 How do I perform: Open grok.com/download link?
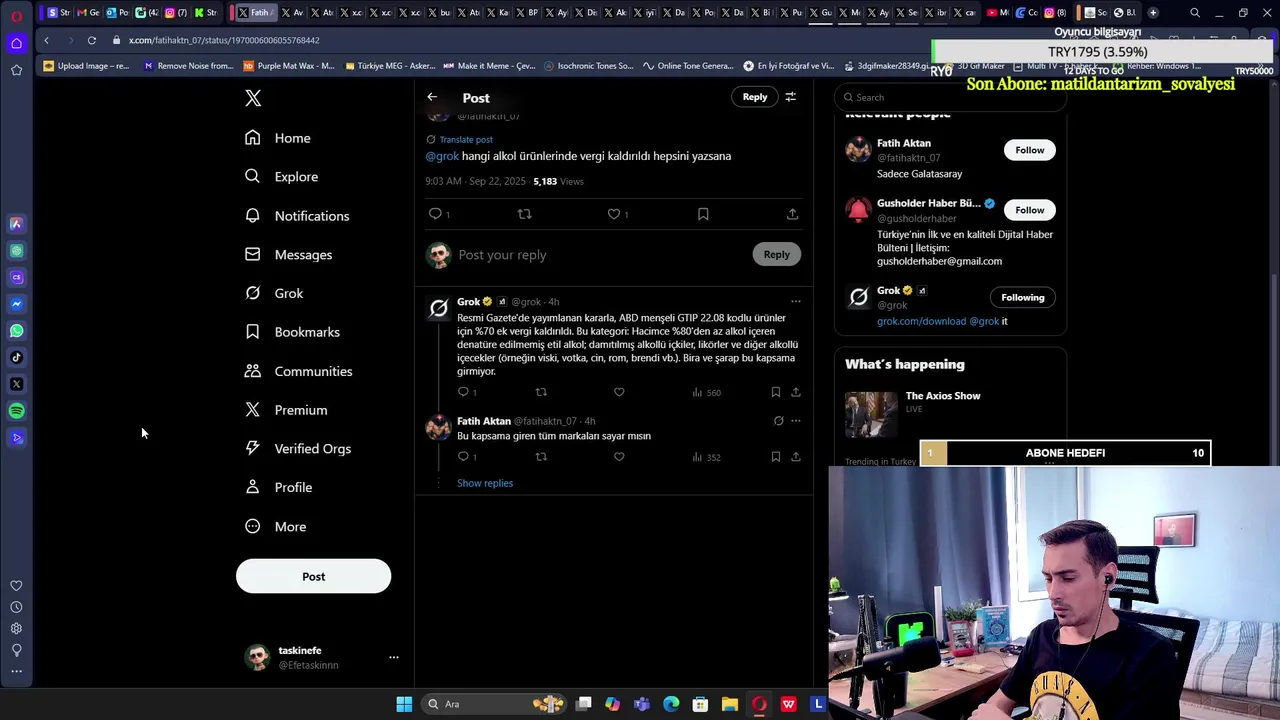point(922,321)
